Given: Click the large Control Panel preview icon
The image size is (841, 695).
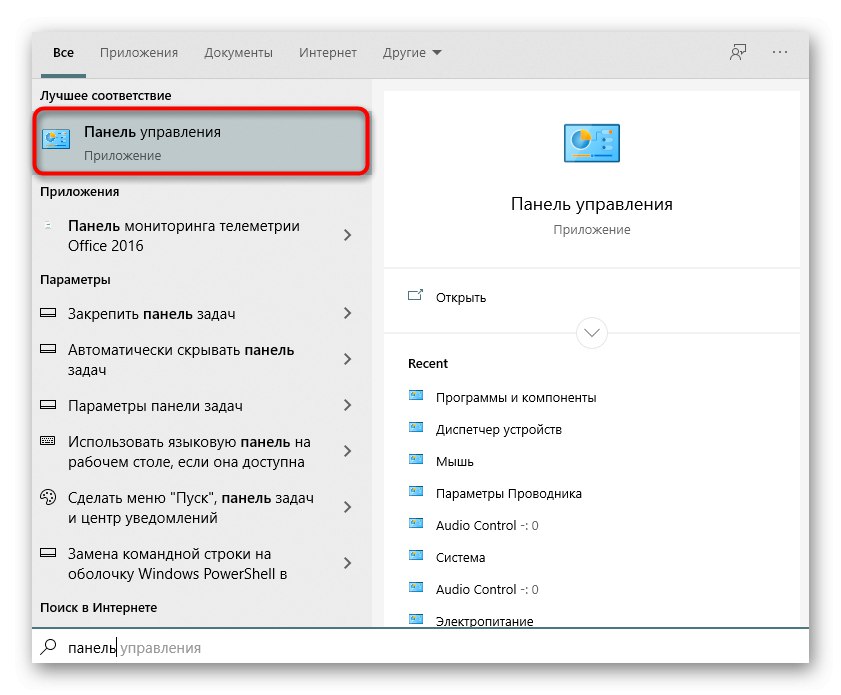Looking at the screenshot, I should [x=592, y=144].
